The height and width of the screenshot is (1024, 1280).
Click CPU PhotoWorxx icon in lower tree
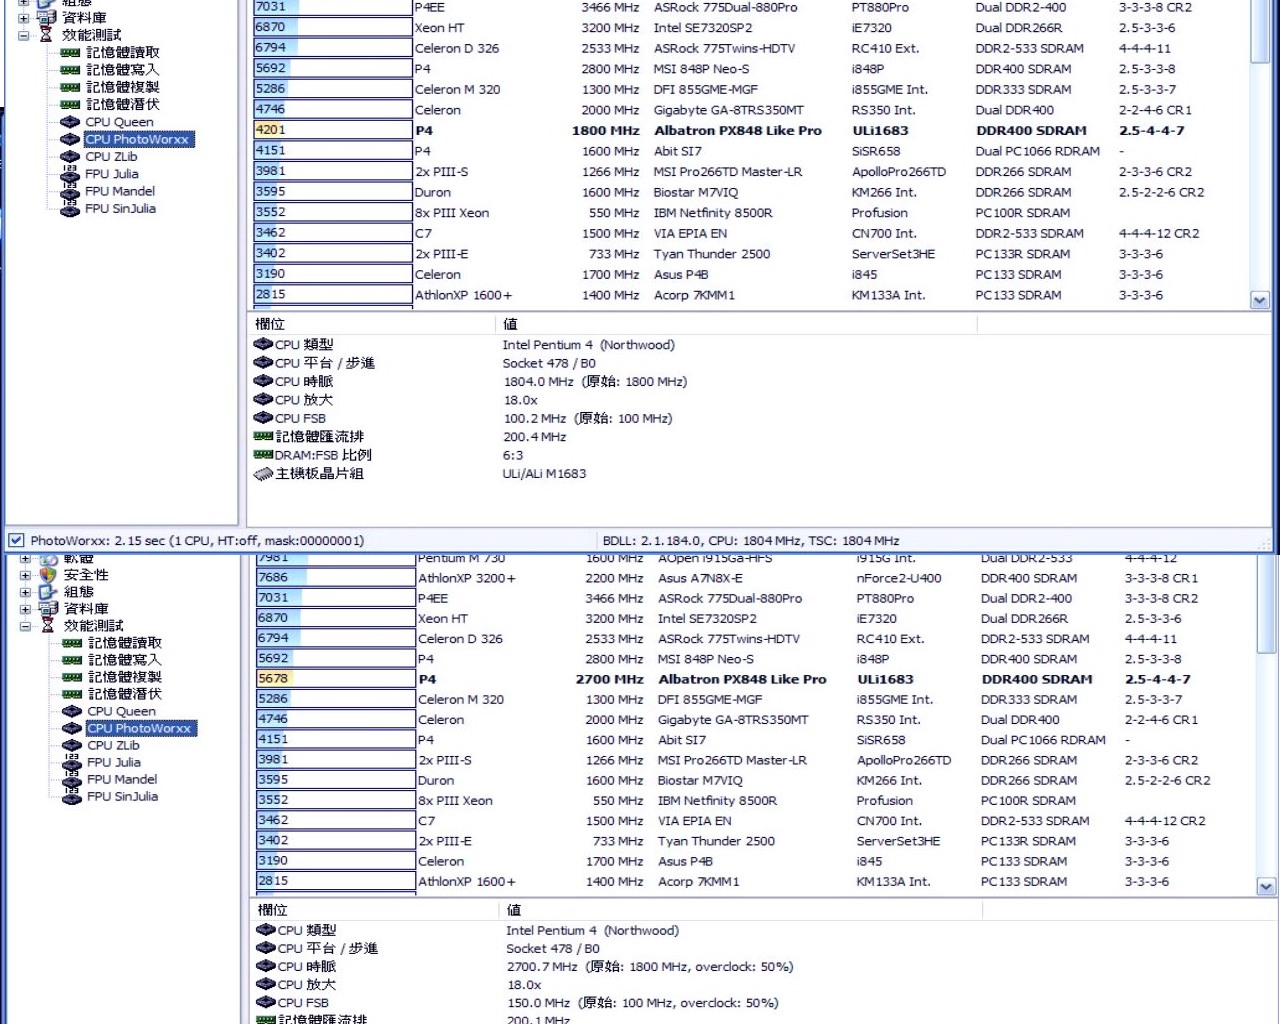tap(72, 728)
